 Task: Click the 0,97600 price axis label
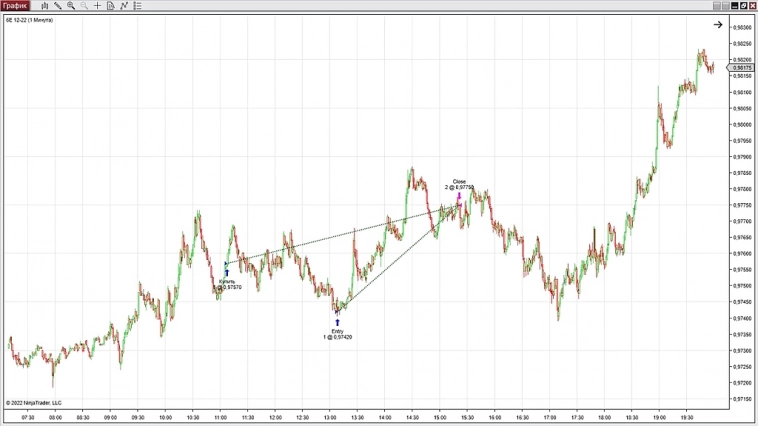(x=742, y=254)
